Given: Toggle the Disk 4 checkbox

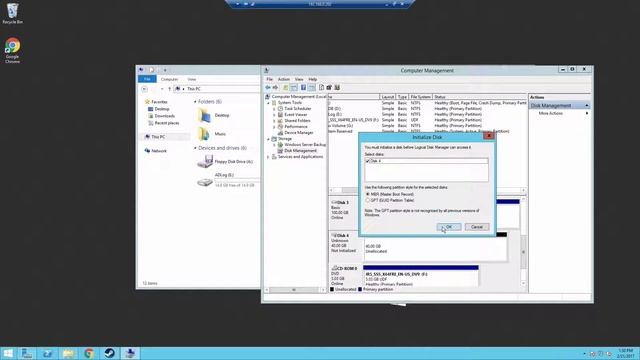Looking at the screenshot, I should (368, 161).
